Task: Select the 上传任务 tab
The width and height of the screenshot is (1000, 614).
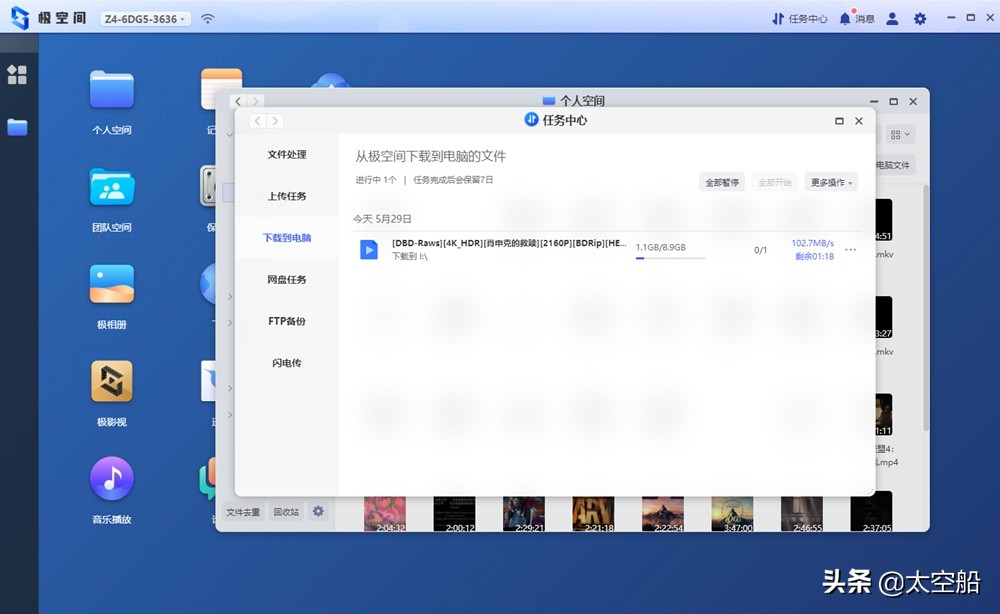Action: [286, 196]
